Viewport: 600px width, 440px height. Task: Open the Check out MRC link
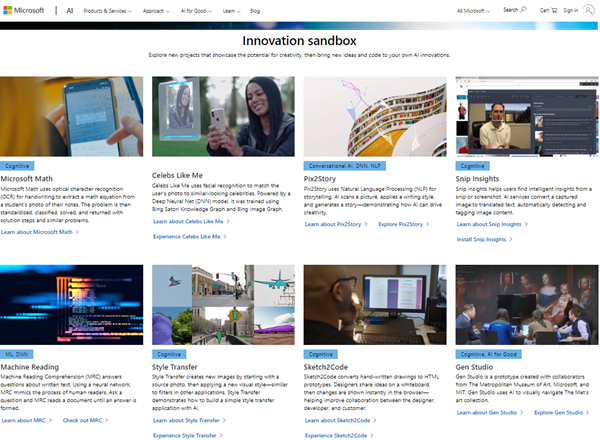[85, 420]
